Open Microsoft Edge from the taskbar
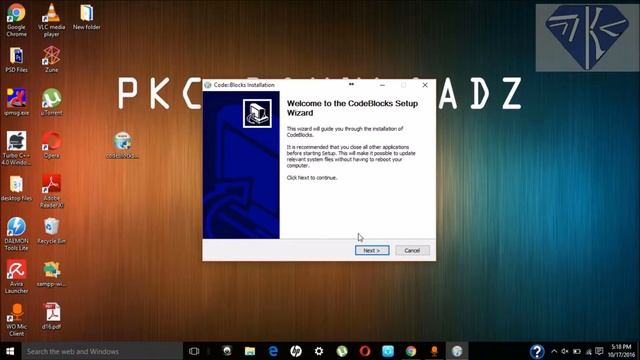The width and height of the screenshot is (640, 360). (273, 351)
